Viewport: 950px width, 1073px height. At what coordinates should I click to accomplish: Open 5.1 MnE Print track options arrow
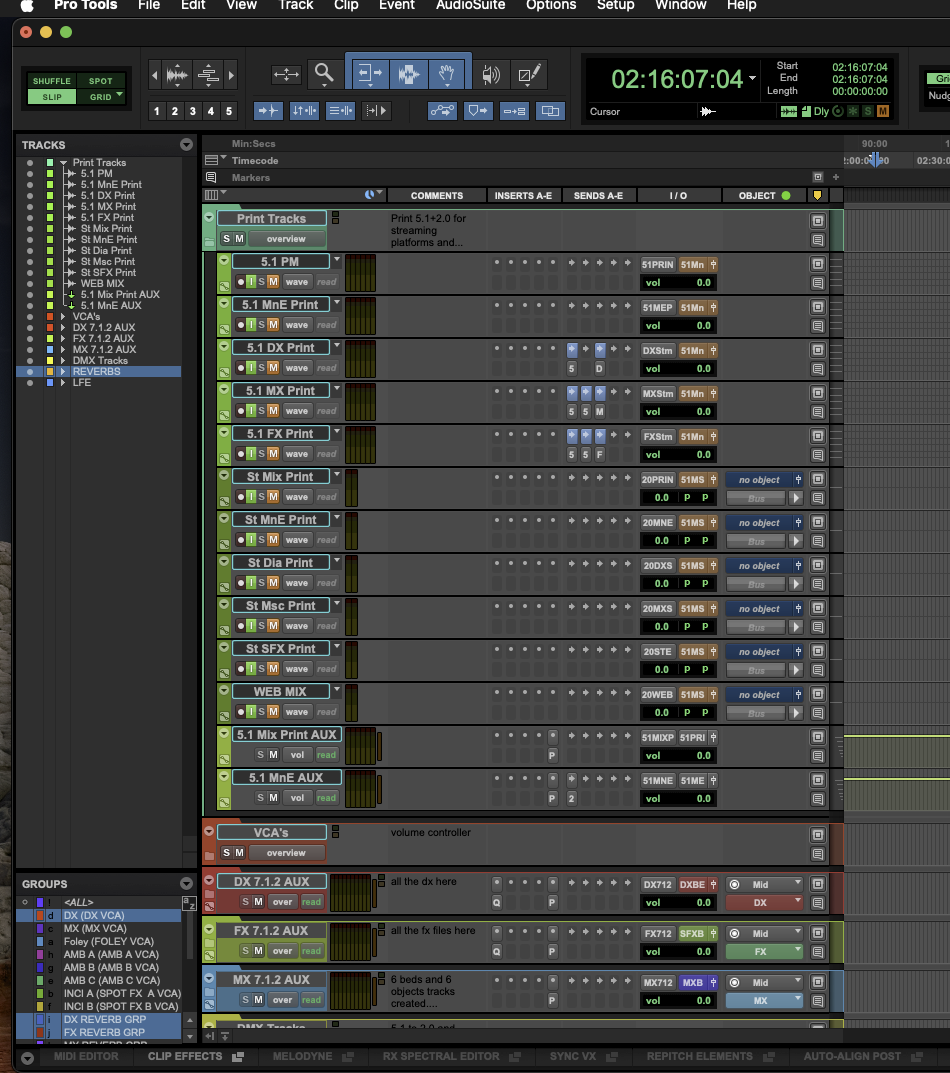337,302
